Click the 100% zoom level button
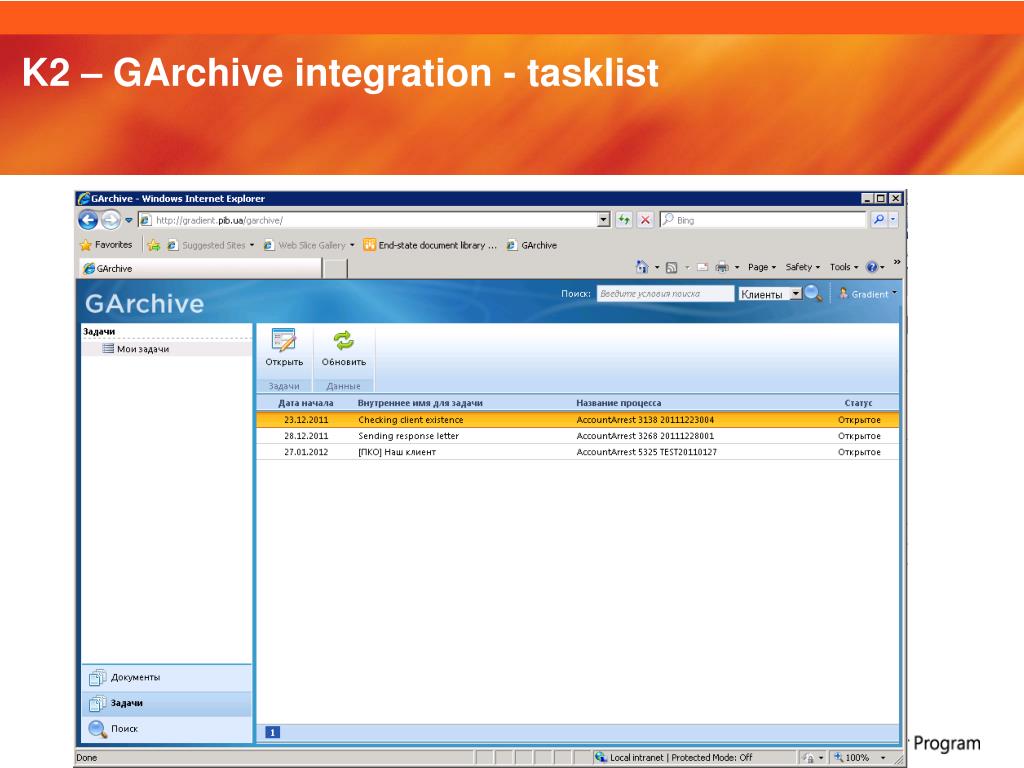 click(851, 758)
